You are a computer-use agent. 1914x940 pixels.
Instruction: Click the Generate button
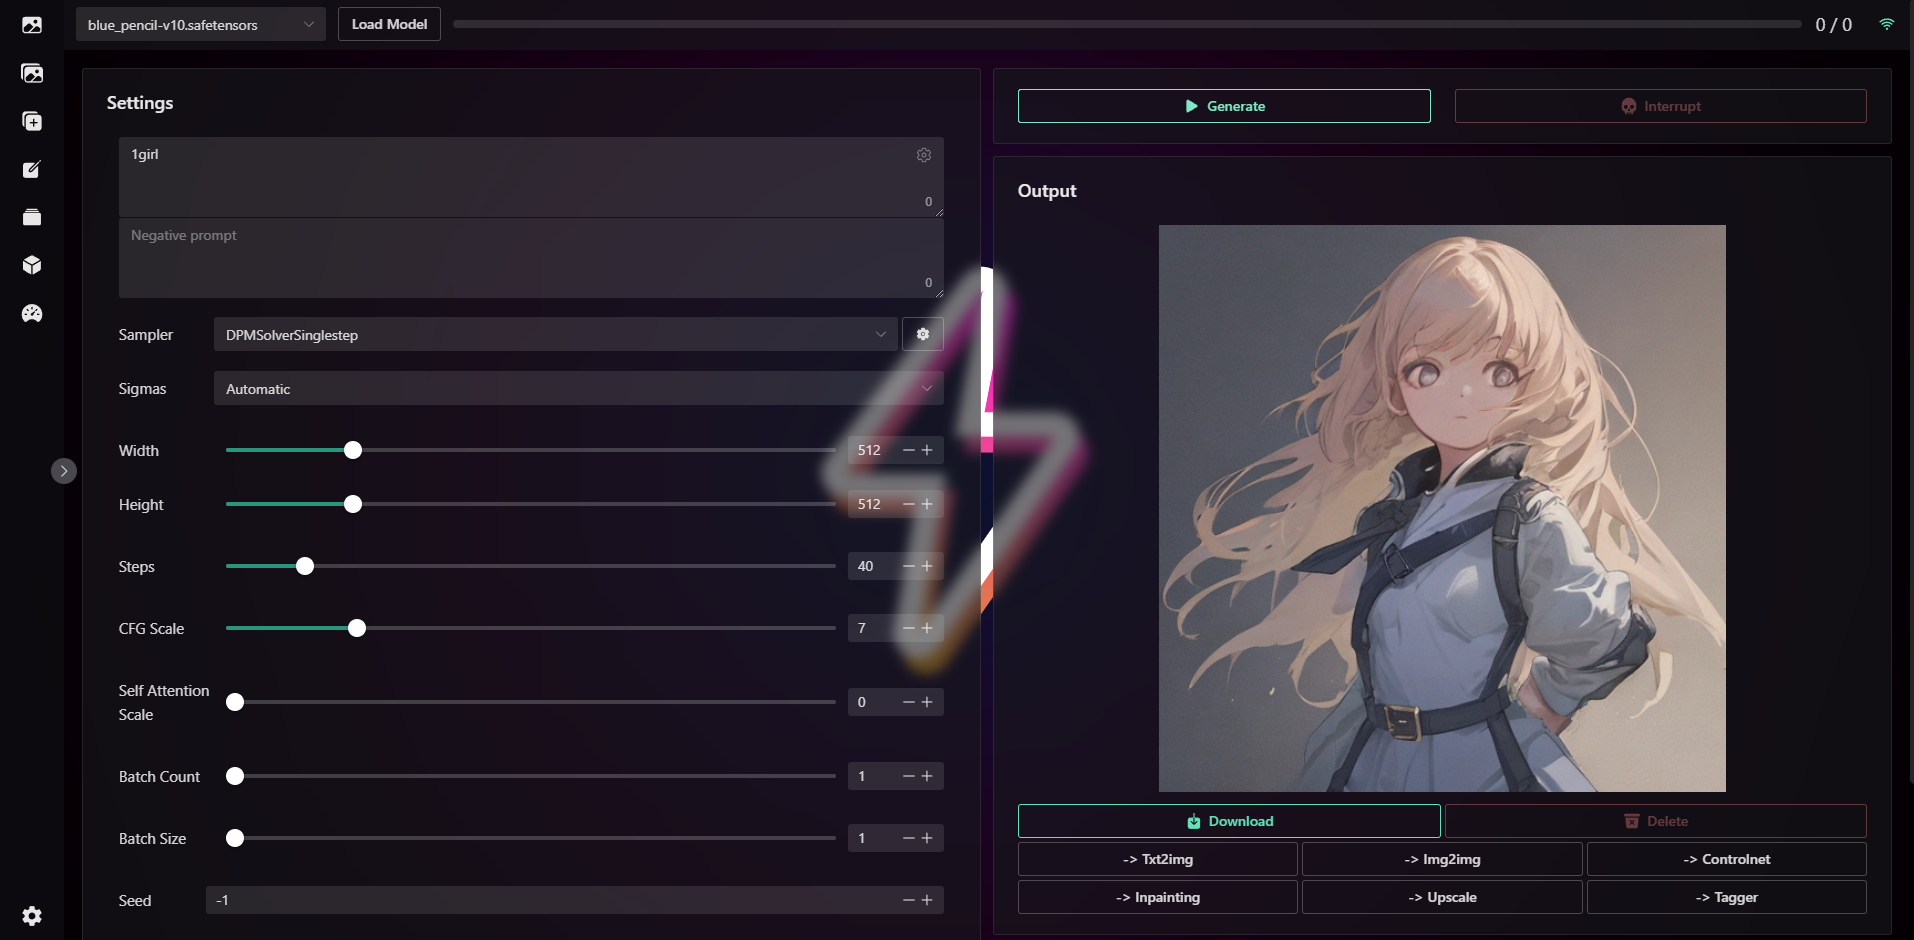coord(1223,106)
